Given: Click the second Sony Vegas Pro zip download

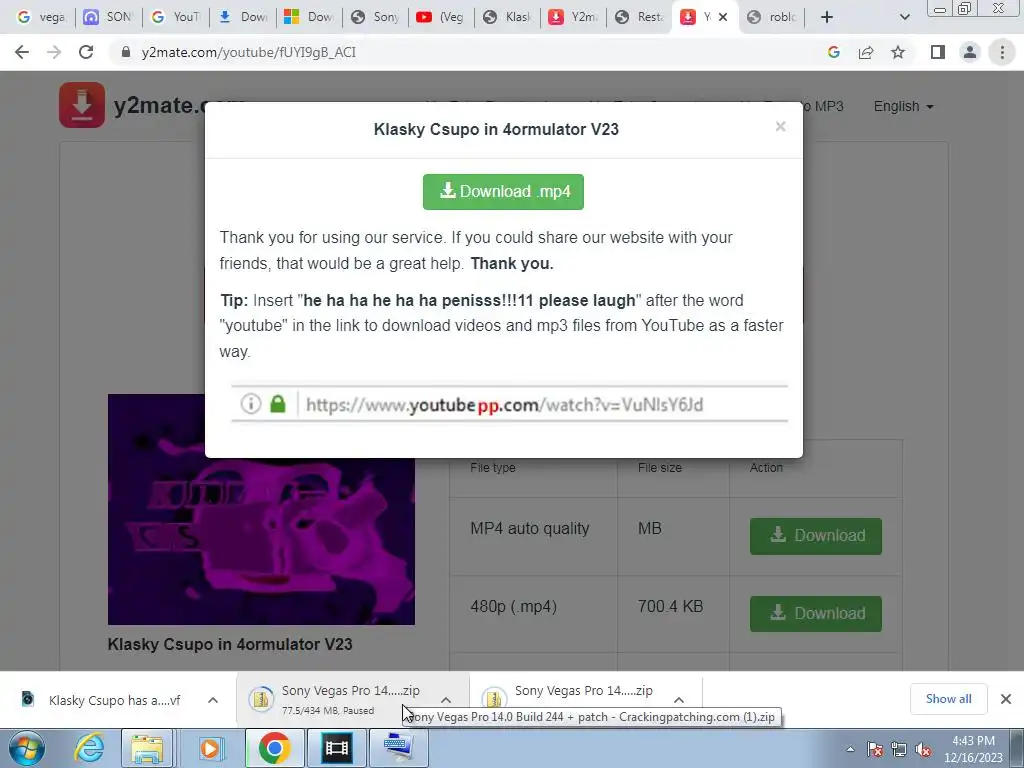Looking at the screenshot, I should point(575,692).
